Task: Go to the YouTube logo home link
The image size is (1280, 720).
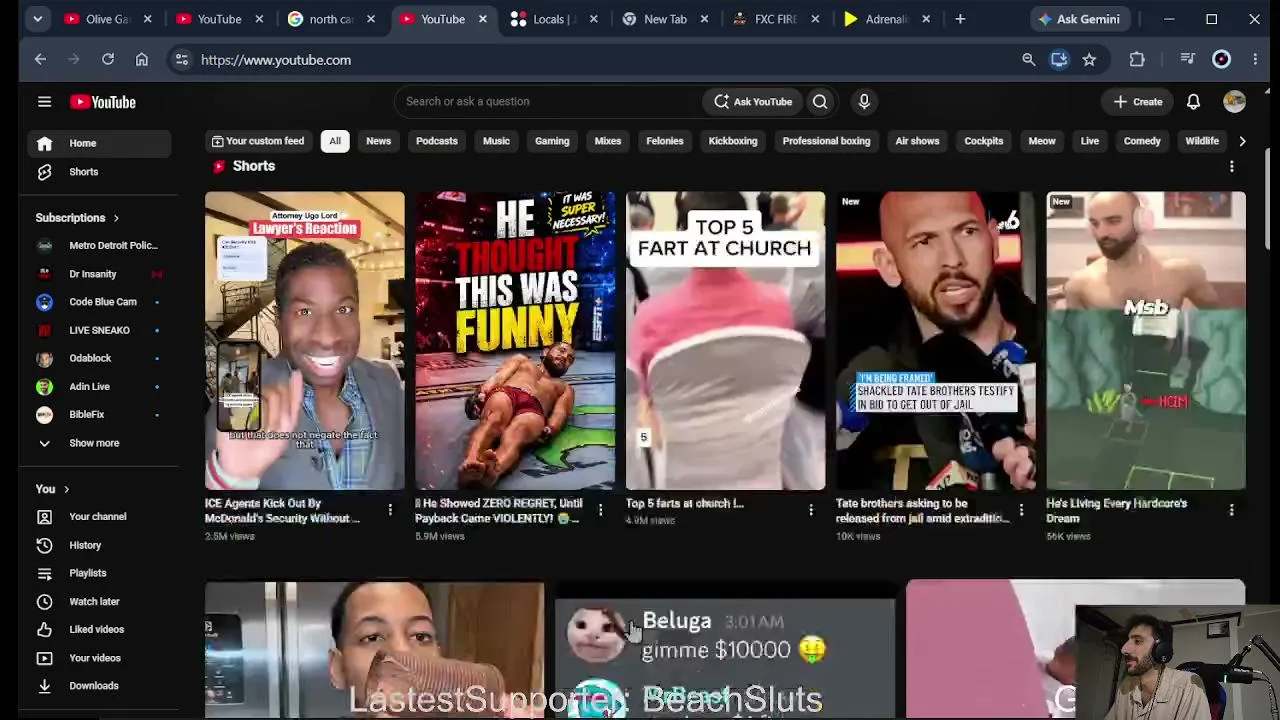Action: point(103,102)
